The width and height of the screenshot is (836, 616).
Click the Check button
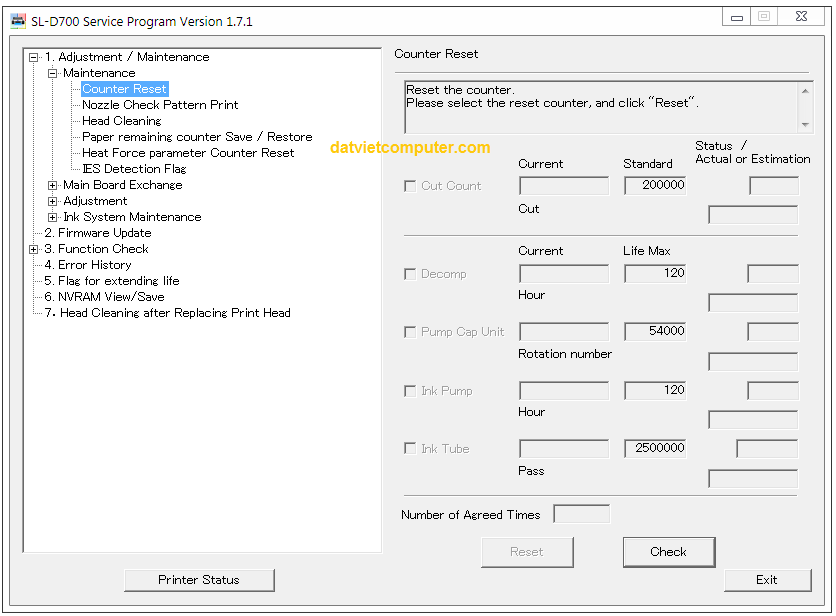668,552
